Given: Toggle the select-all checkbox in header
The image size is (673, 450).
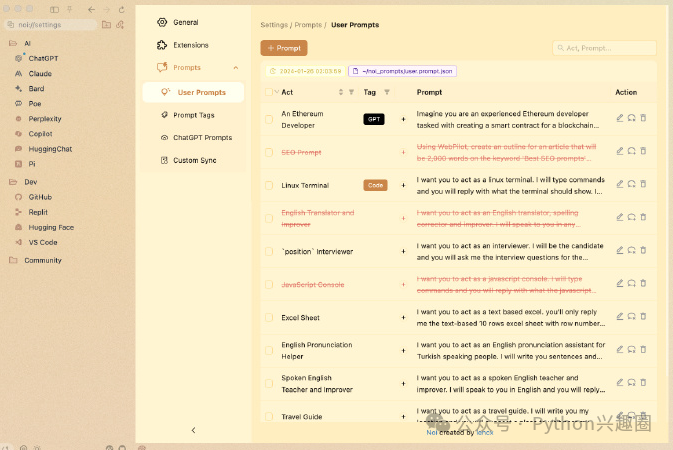Looking at the screenshot, I should [x=269, y=92].
